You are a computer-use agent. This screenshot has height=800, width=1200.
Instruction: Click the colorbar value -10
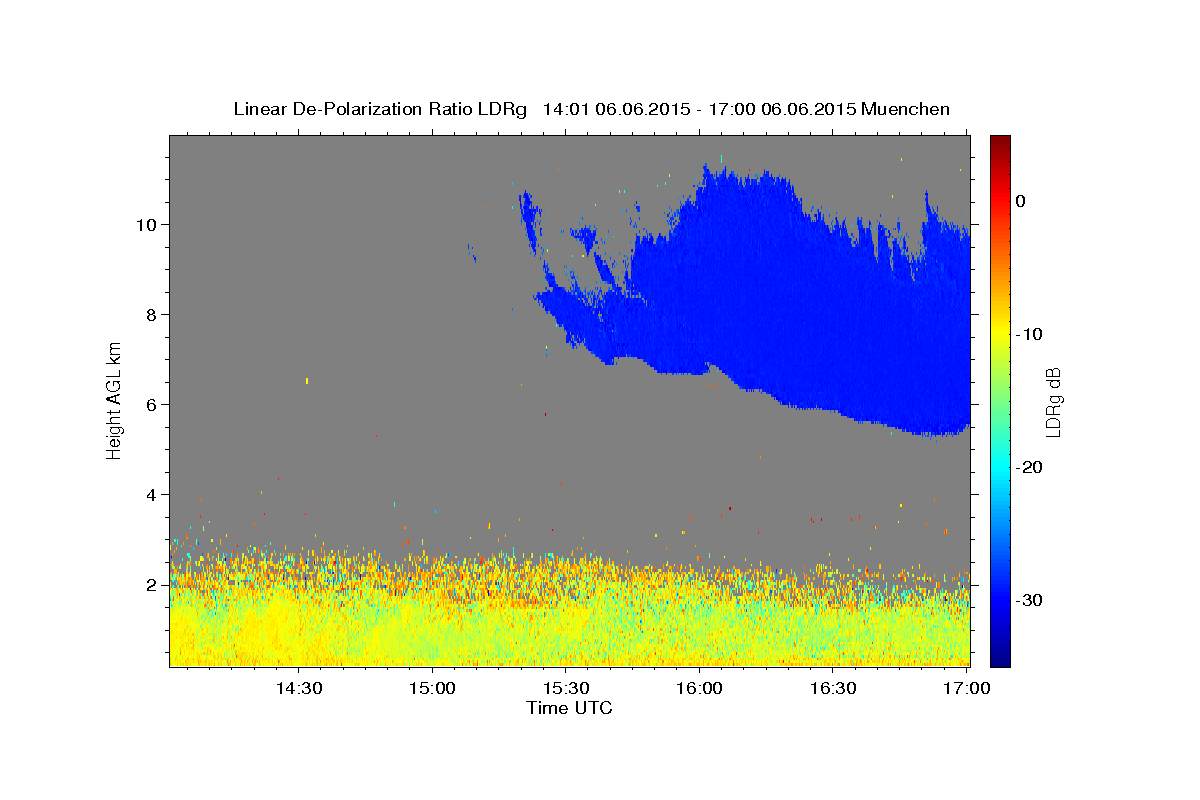pyautogui.click(x=1028, y=334)
